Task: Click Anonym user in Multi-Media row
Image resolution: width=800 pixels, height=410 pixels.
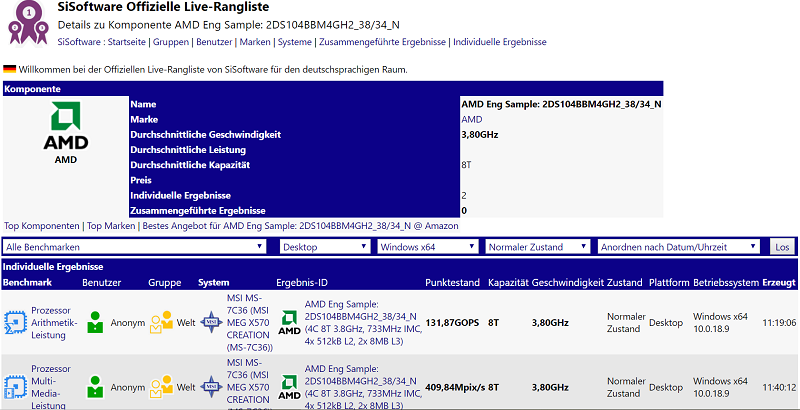Action: (x=128, y=388)
